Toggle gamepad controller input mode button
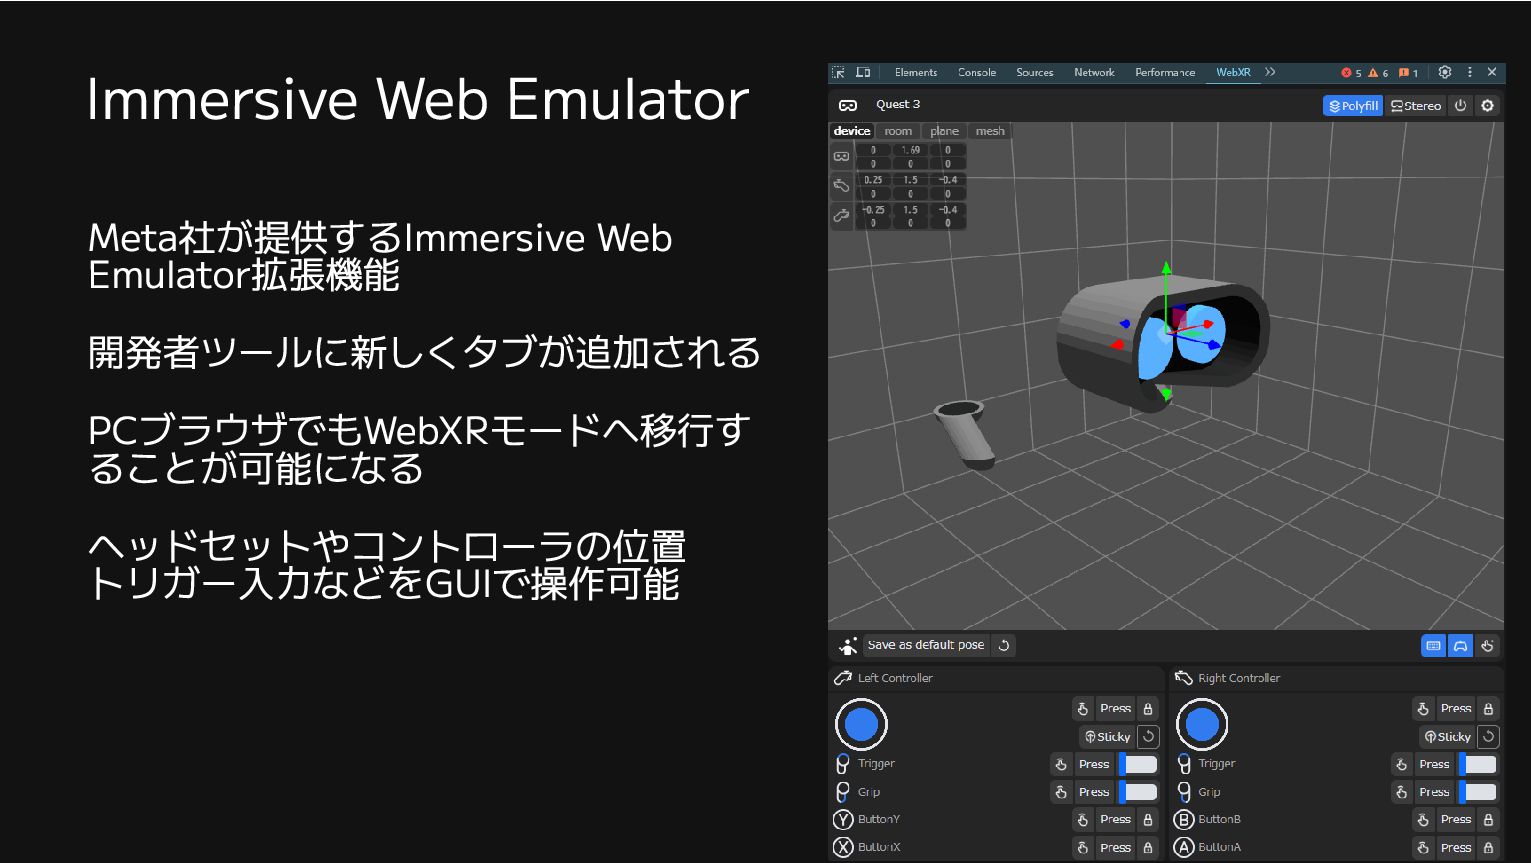The width and height of the screenshot is (1531, 863). pos(1460,646)
